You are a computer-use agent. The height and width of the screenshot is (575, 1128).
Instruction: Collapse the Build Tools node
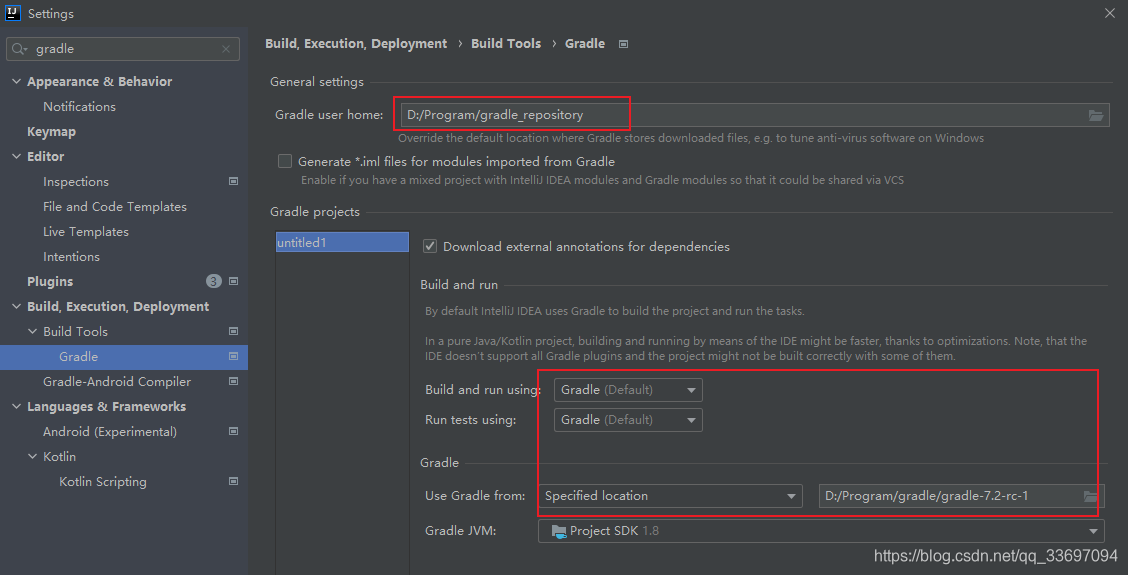[x=32, y=332]
